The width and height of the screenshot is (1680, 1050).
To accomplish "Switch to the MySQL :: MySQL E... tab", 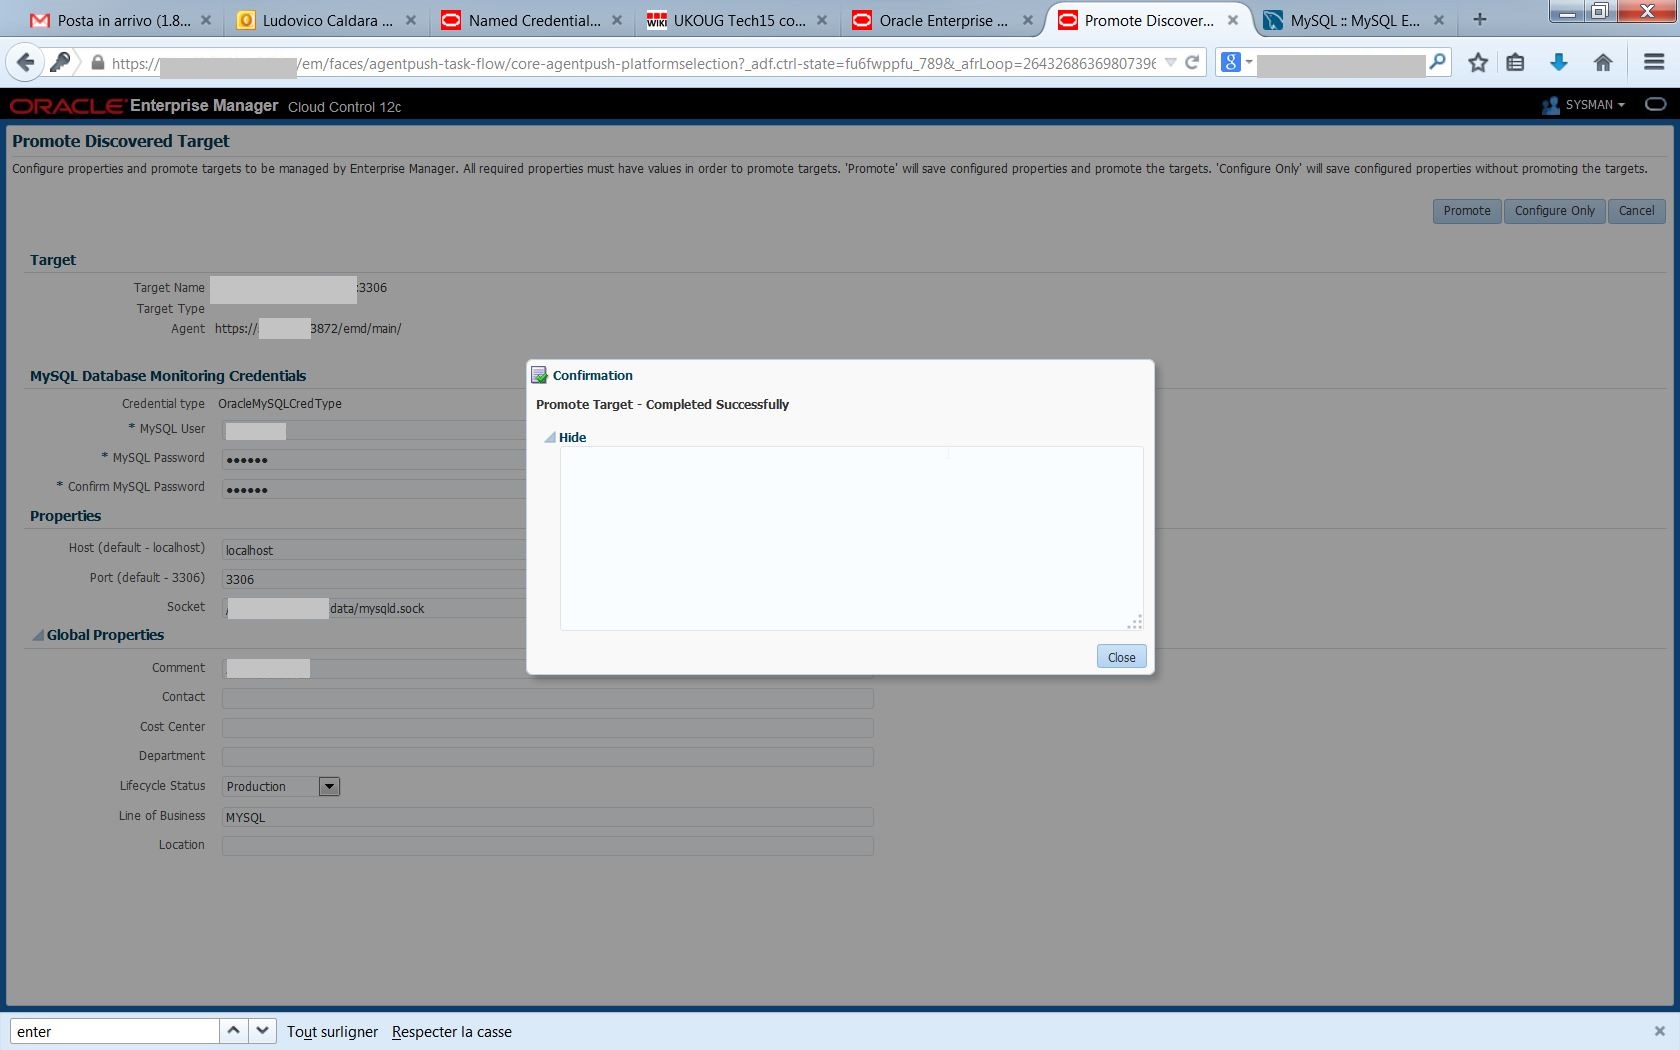I will 1355,20.
